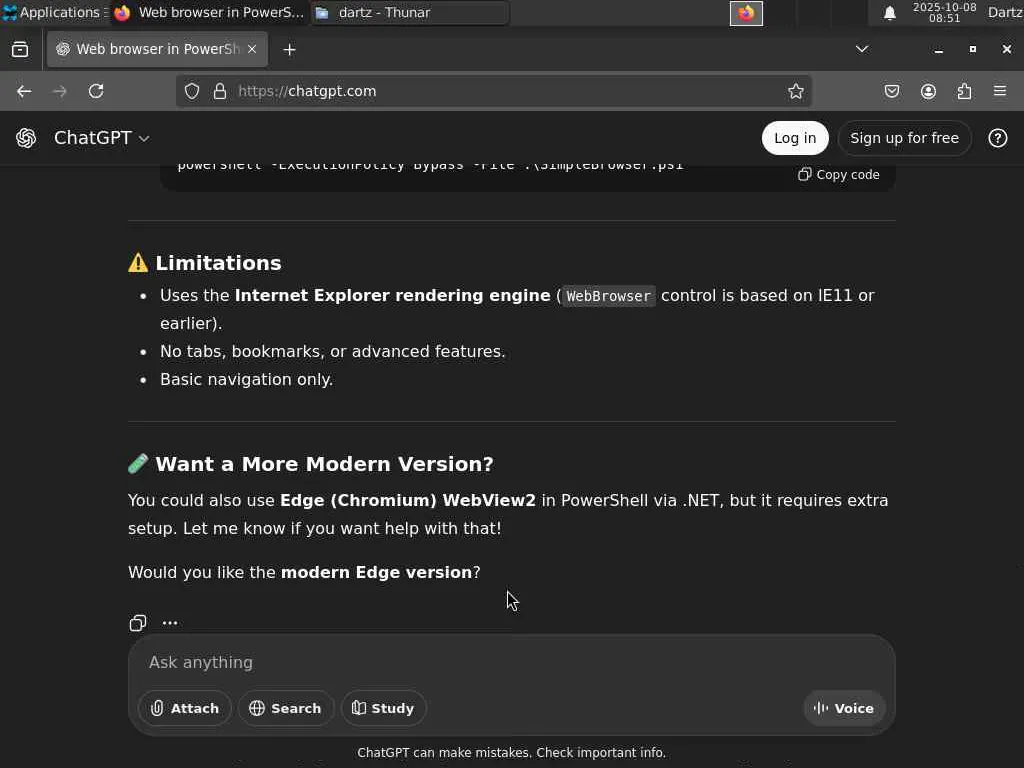
Task: Open tracking protection shield icon
Action: coord(191,91)
